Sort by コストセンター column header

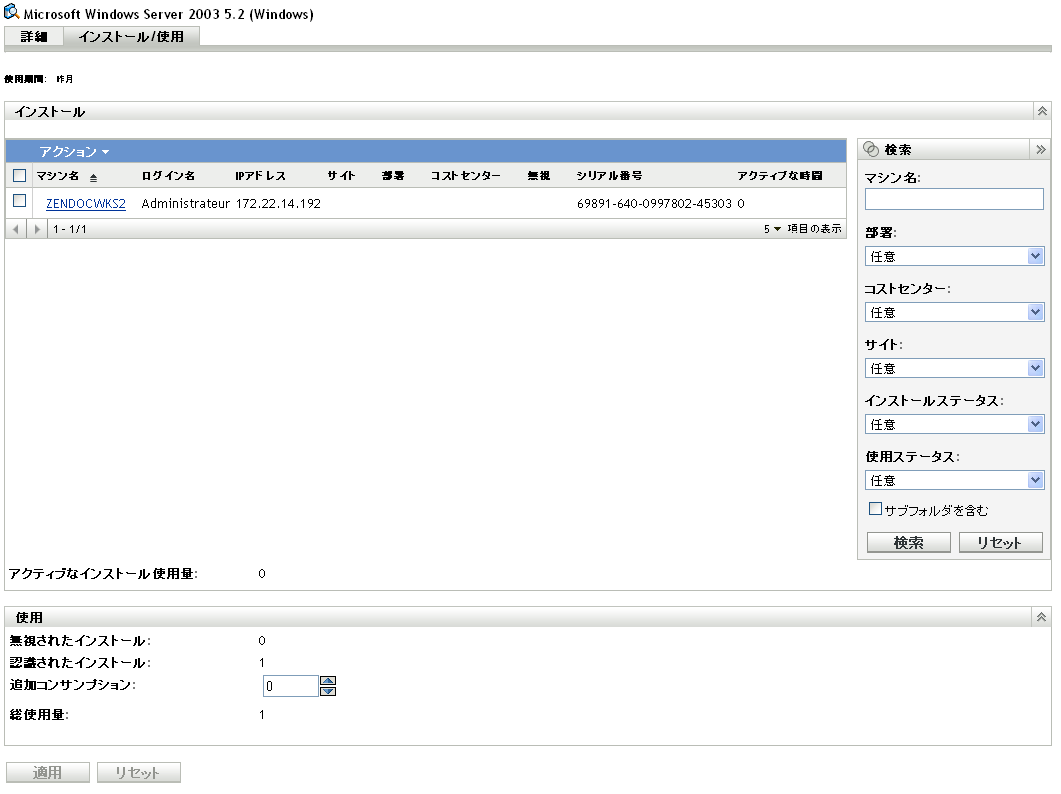[466, 176]
